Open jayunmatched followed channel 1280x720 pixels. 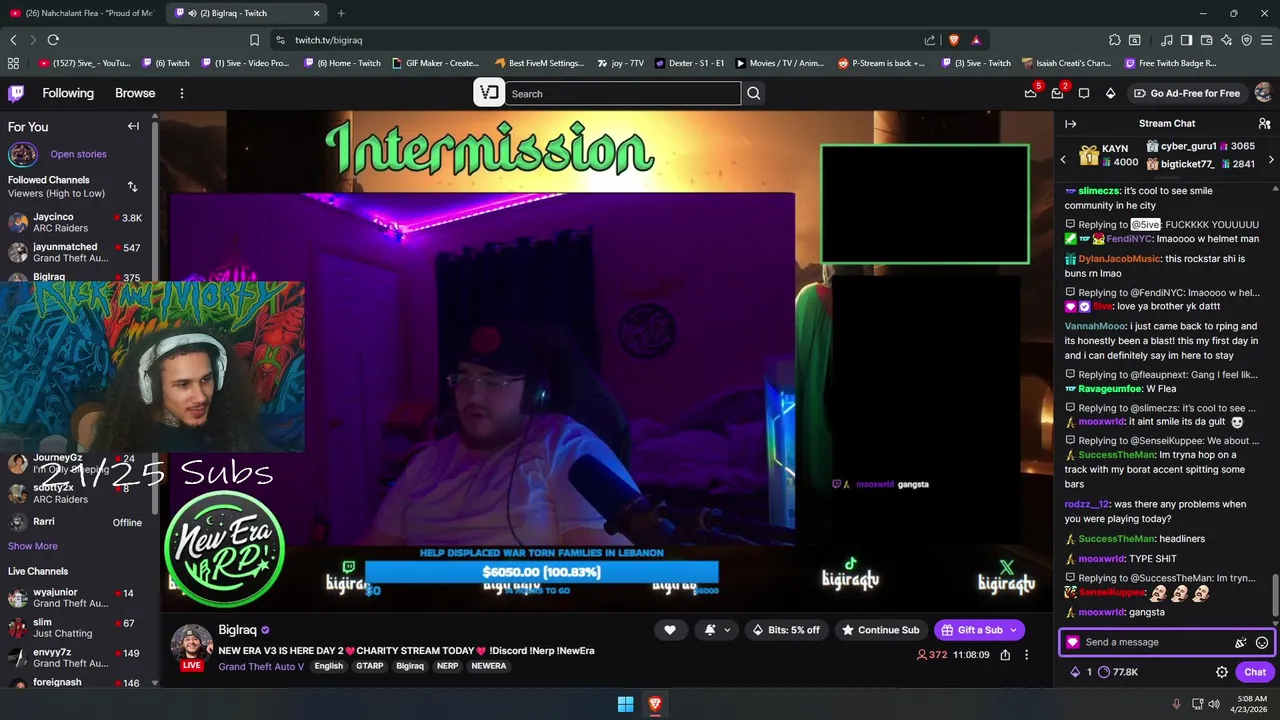[x=76, y=252]
